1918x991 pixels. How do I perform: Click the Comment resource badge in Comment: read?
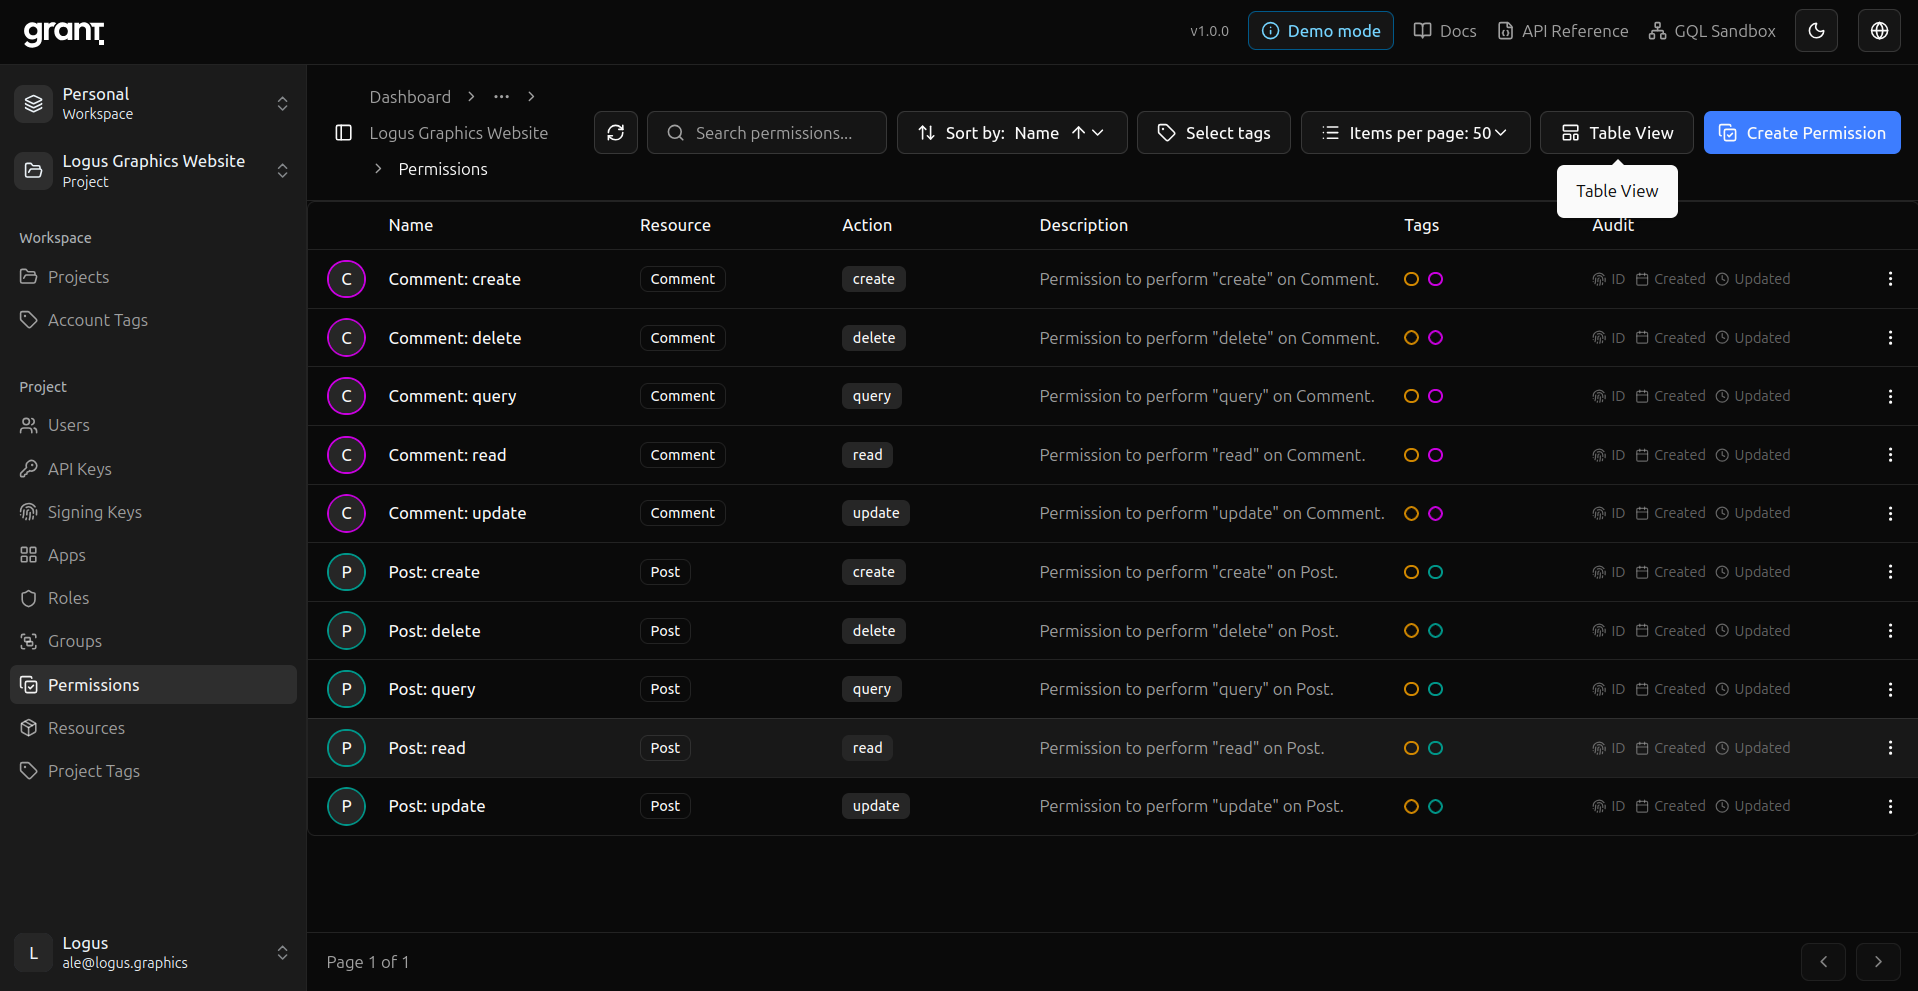pos(683,455)
